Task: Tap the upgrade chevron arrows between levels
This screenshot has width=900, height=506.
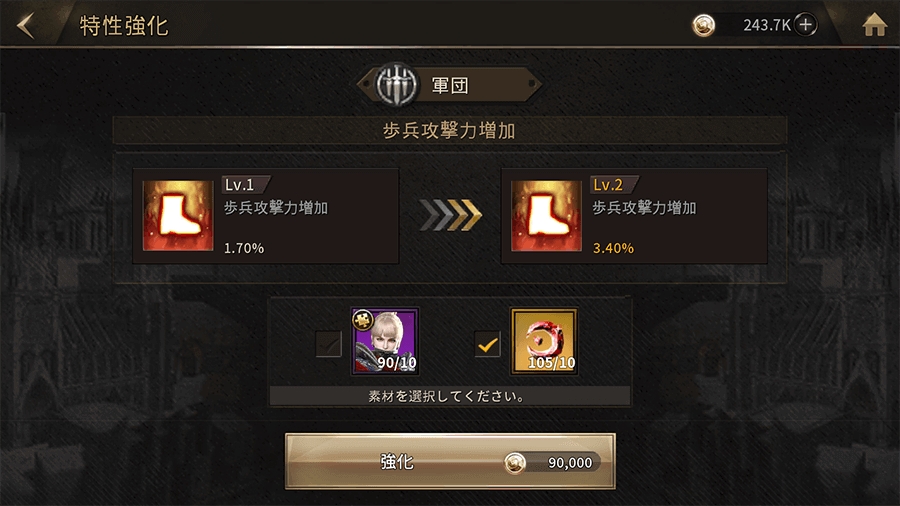Action: 450,215
